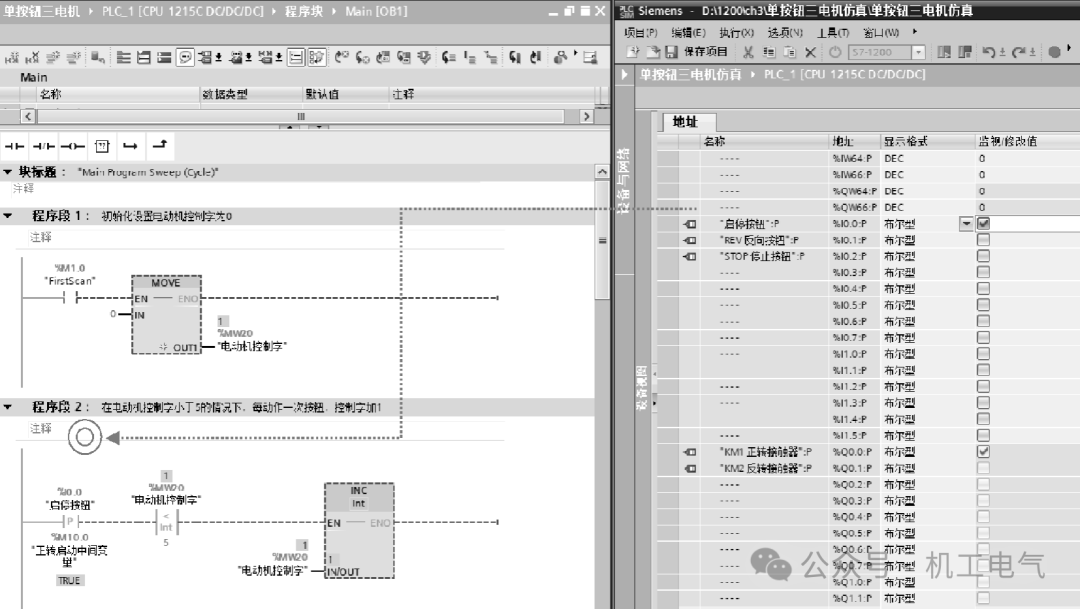Image resolution: width=1080 pixels, height=609 pixels.
Task: Click 程序块 in the breadcrumb path
Action: (304, 11)
